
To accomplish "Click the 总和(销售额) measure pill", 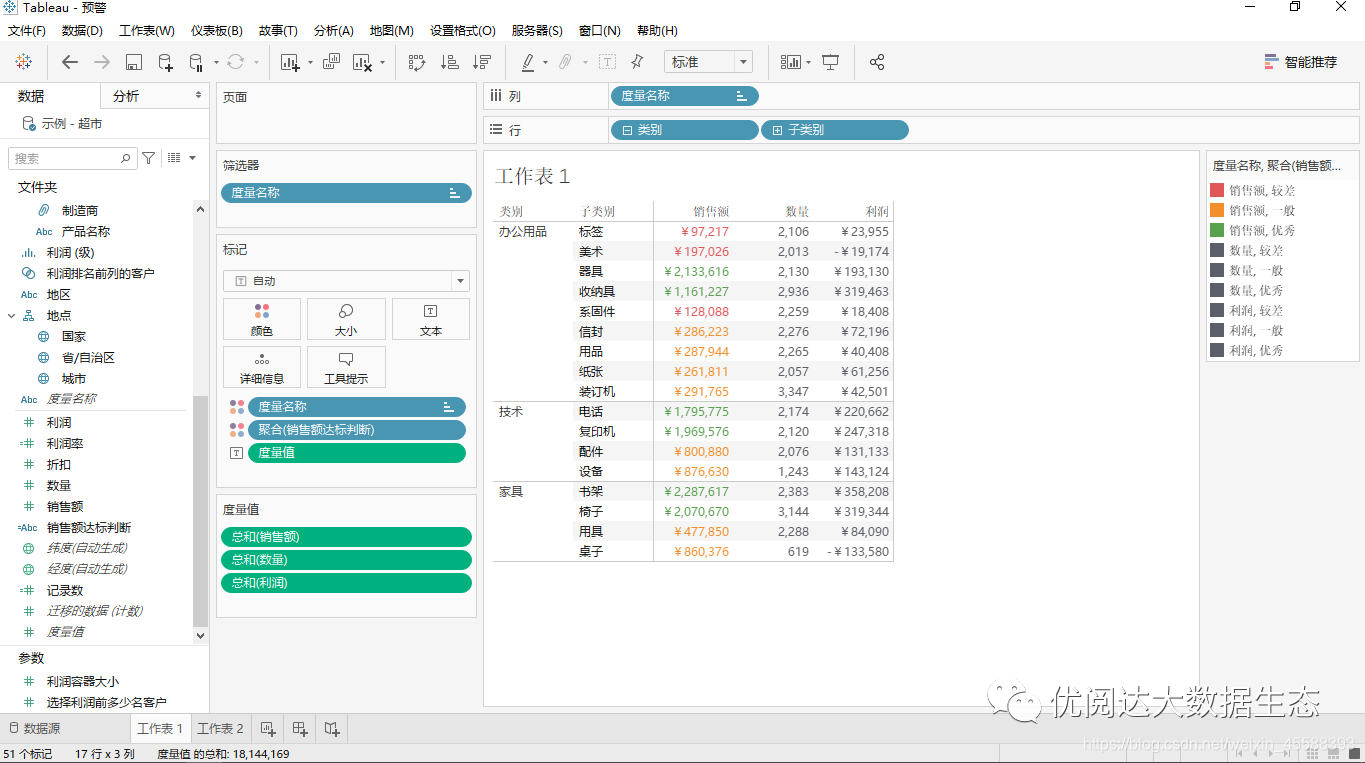I will [346, 537].
